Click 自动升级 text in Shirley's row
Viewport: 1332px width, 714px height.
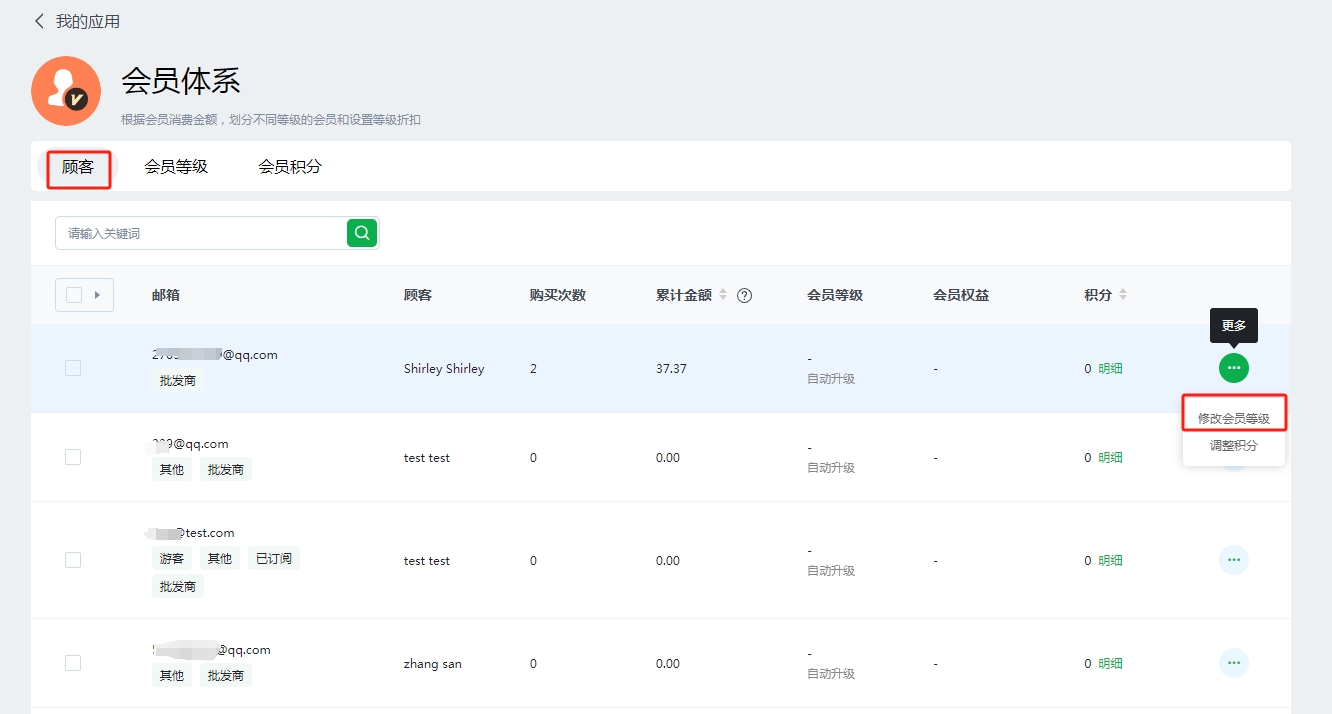pyautogui.click(x=831, y=379)
